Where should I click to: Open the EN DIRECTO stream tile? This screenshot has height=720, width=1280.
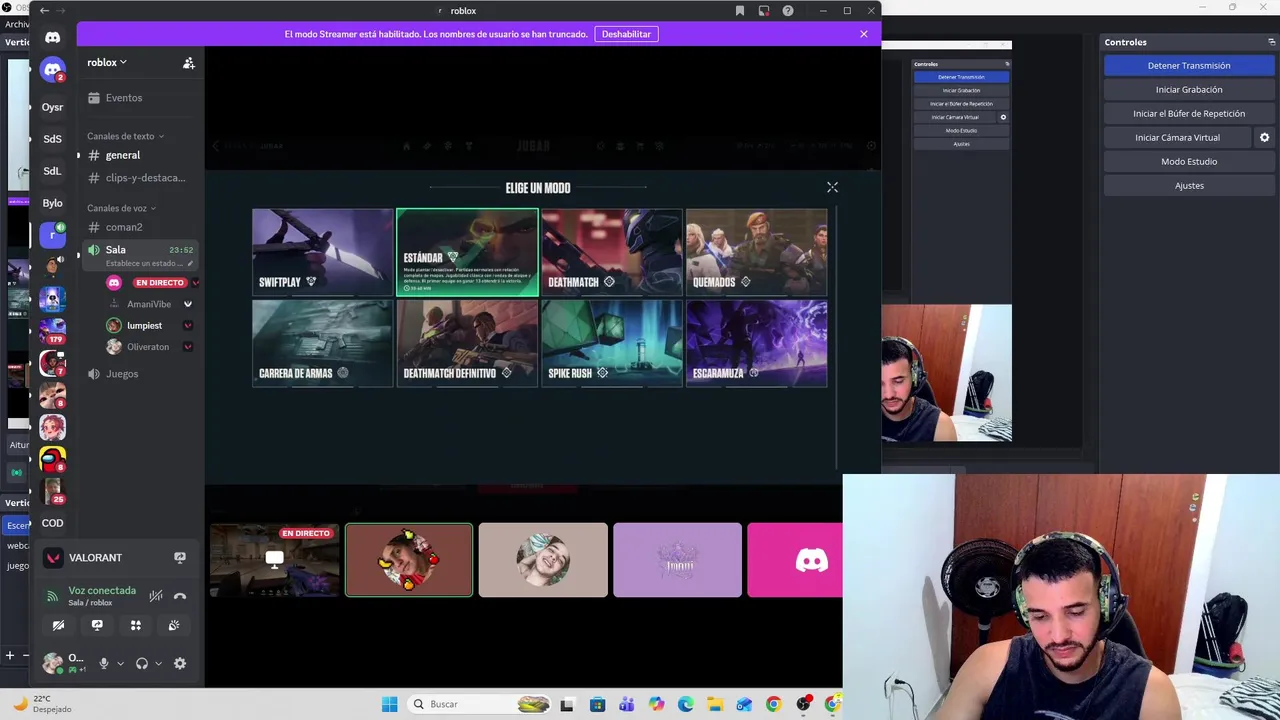click(274, 560)
